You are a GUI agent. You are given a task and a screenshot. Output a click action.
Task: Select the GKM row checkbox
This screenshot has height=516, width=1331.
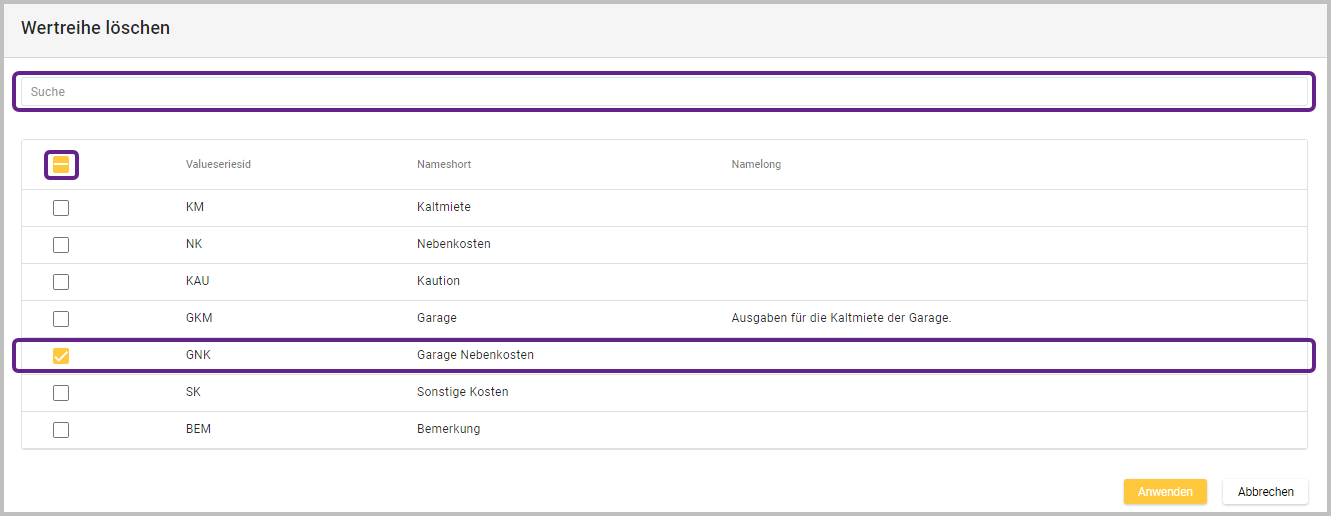click(61, 319)
